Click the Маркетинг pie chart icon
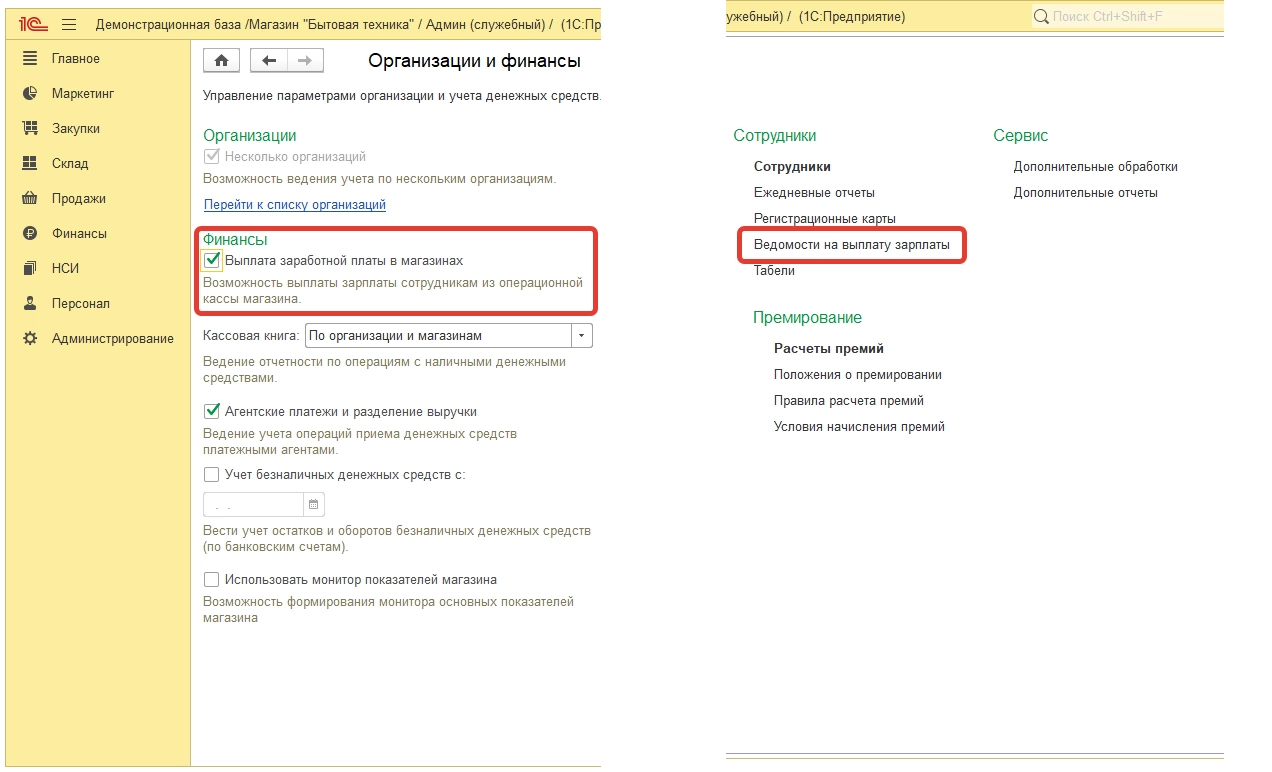Viewport: 1272px width, 772px height. (30, 94)
